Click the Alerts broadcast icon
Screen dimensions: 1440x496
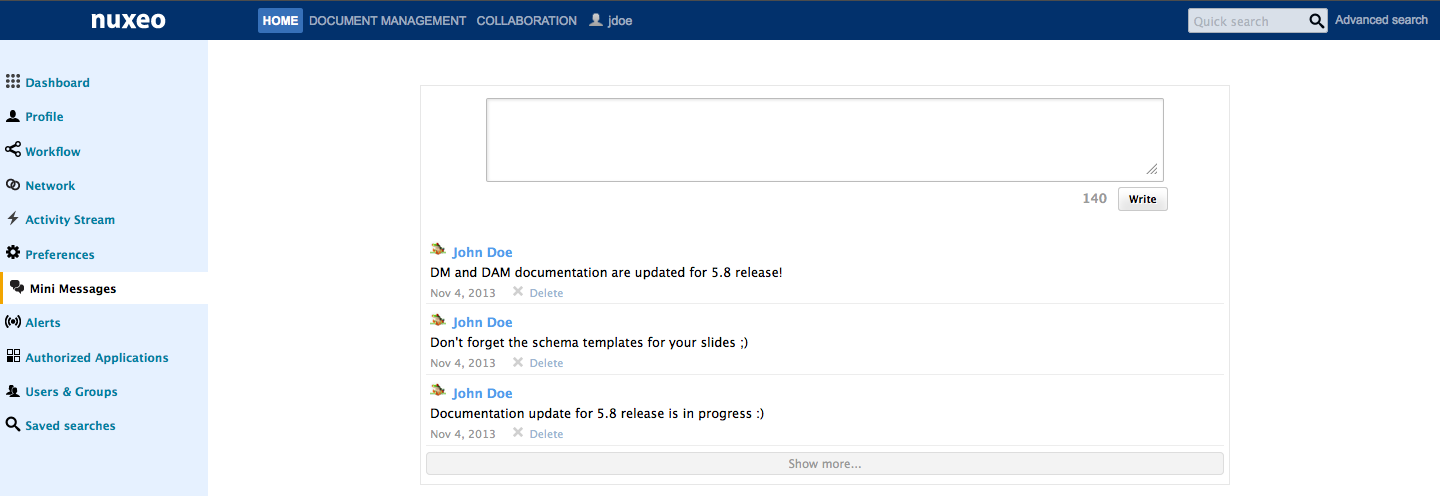pyautogui.click(x=13, y=322)
